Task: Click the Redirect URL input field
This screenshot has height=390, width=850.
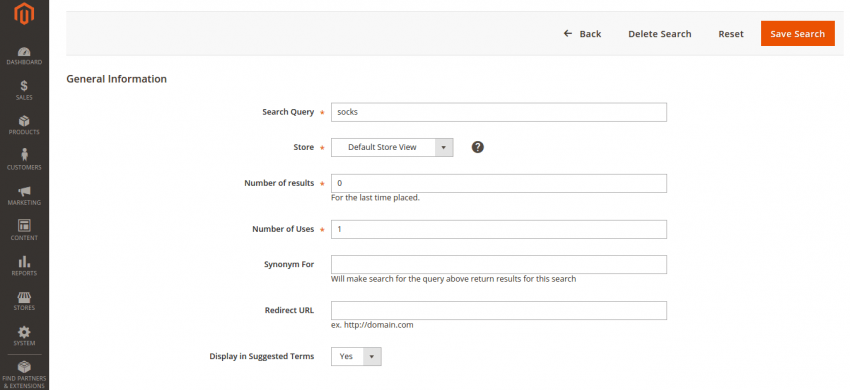Action: [499, 311]
